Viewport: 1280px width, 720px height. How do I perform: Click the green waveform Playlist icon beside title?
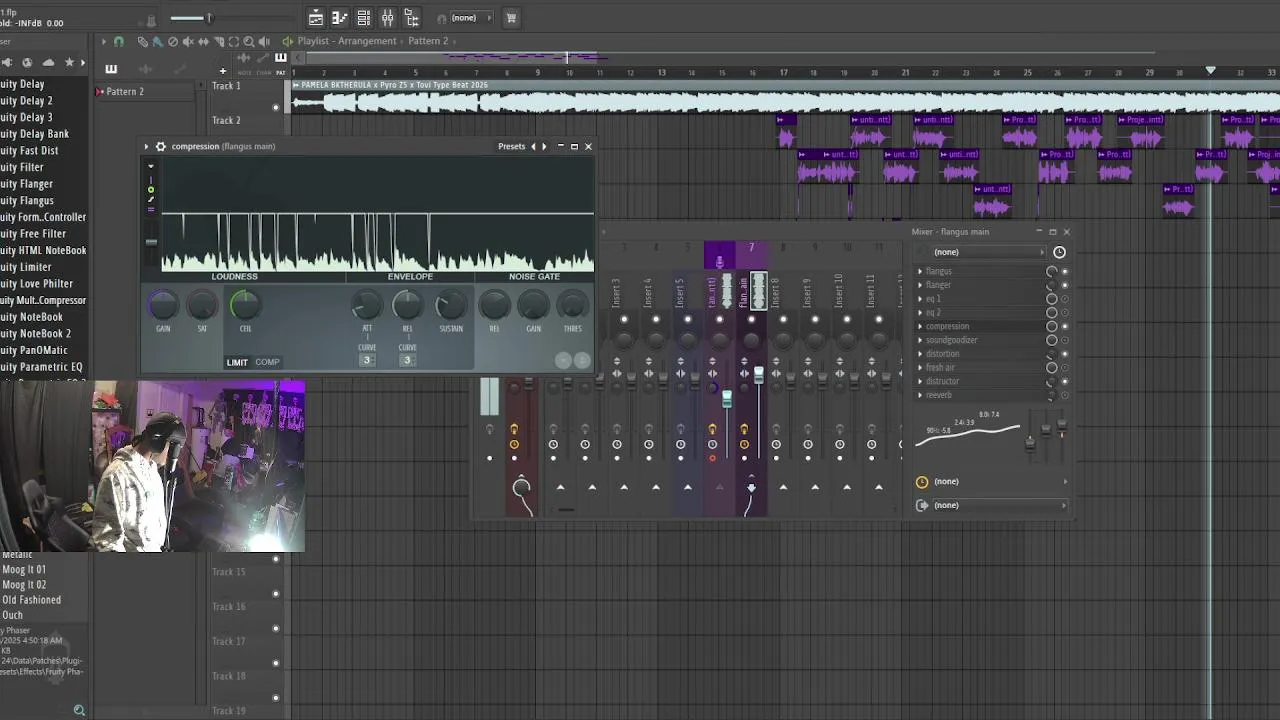[288, 41]
